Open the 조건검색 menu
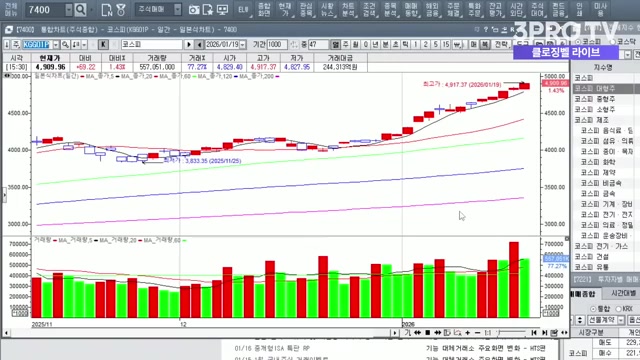 click(x=369, y=10)
